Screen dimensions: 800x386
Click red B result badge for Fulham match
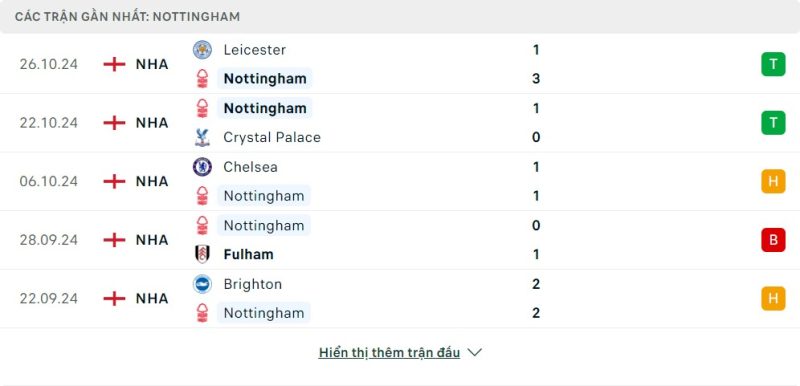coord(773,240)
